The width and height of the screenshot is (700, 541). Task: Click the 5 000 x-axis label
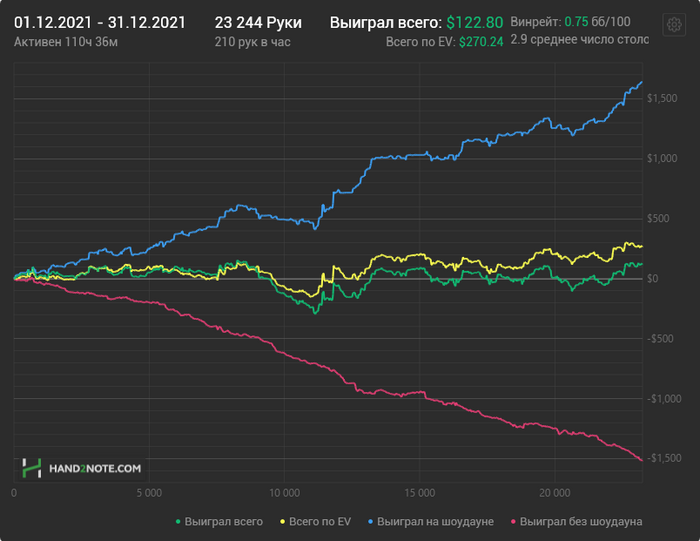coord(149,493)
